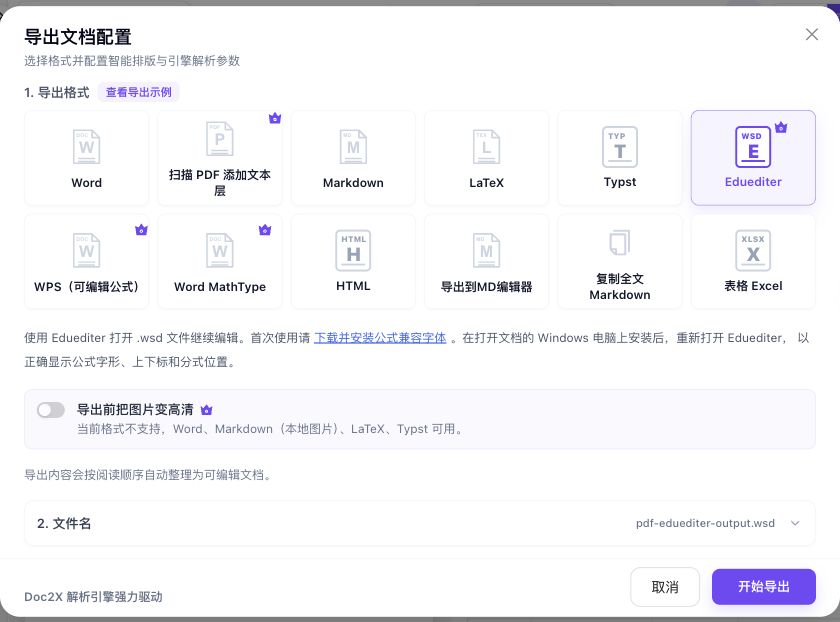The height and width of the screenshot is (622, 840).
Task: Click the 导出到MD编辑器 label
Action: [486, 287]
